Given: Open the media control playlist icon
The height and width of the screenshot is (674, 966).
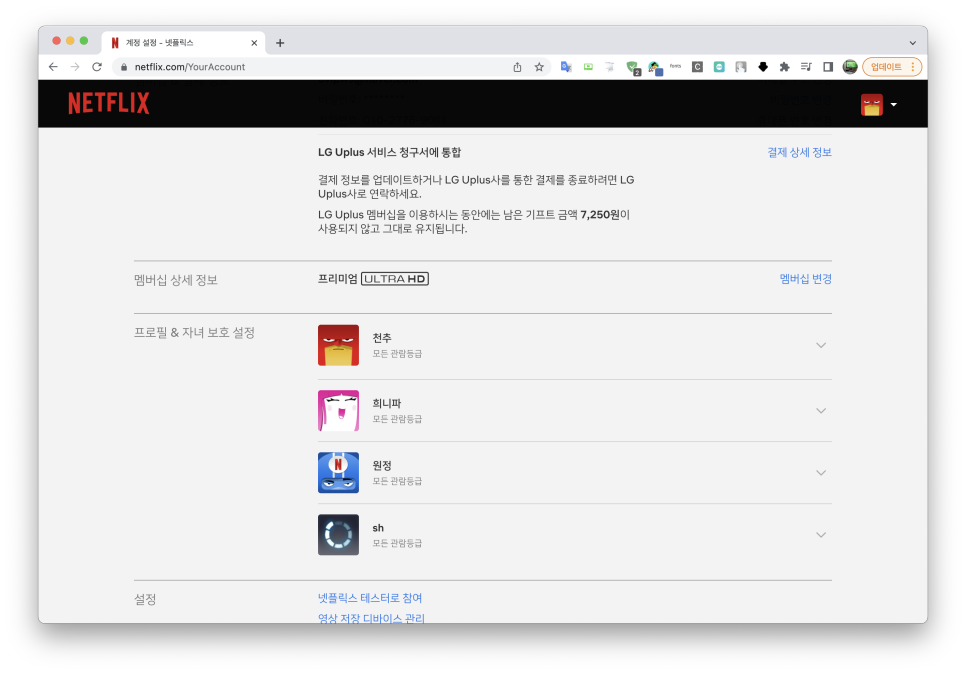Looking at the screenshot, I should click(x=806, y=67).
